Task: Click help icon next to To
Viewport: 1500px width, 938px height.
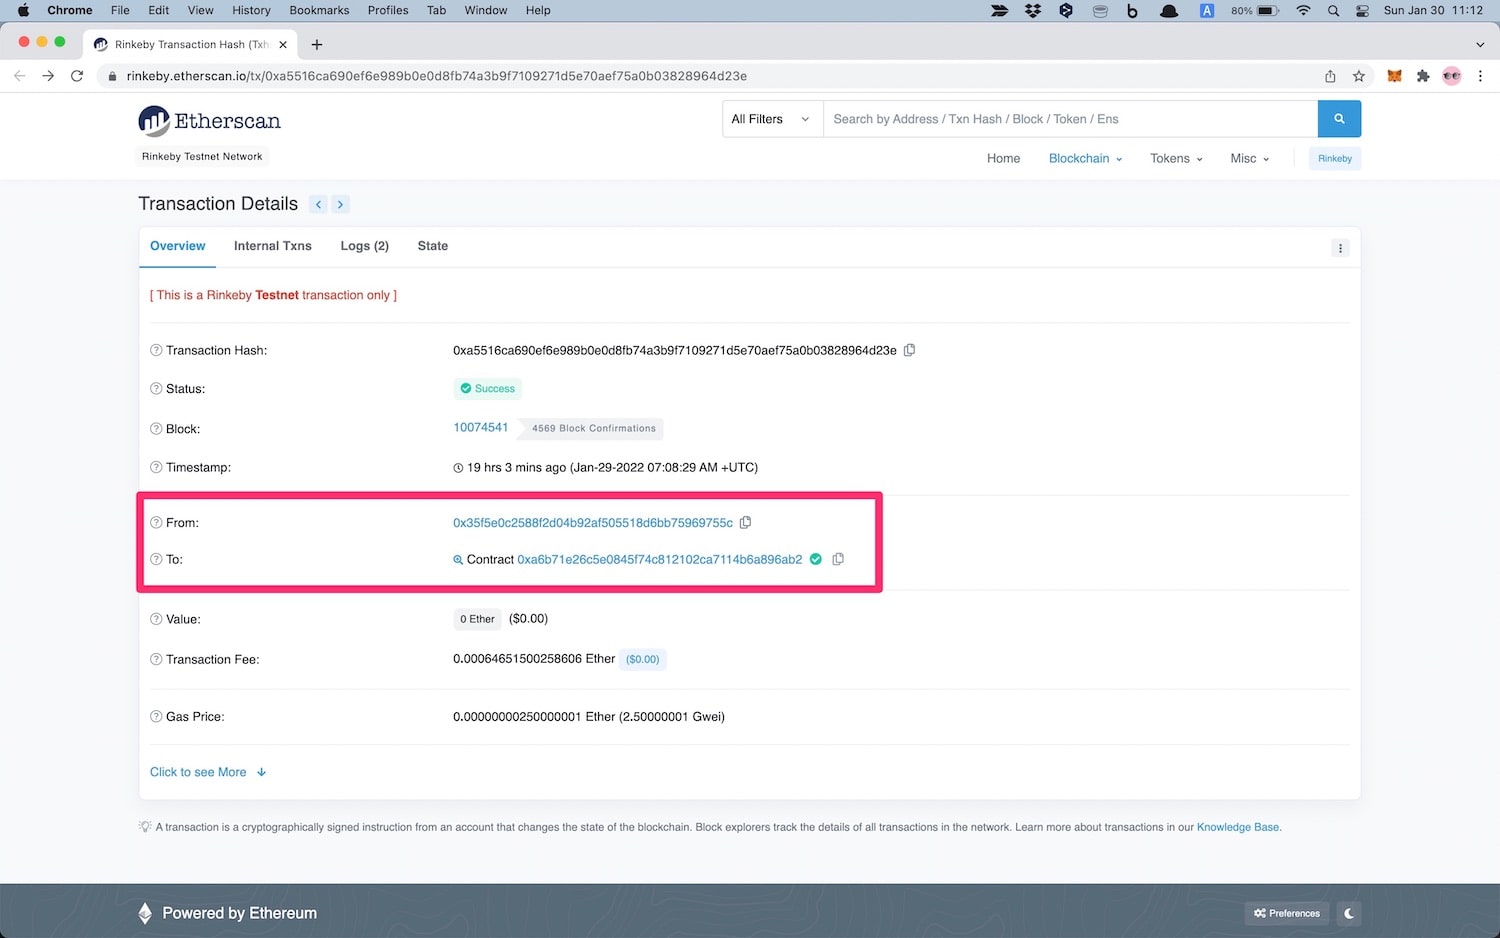Action: click(x=156, y=559)
